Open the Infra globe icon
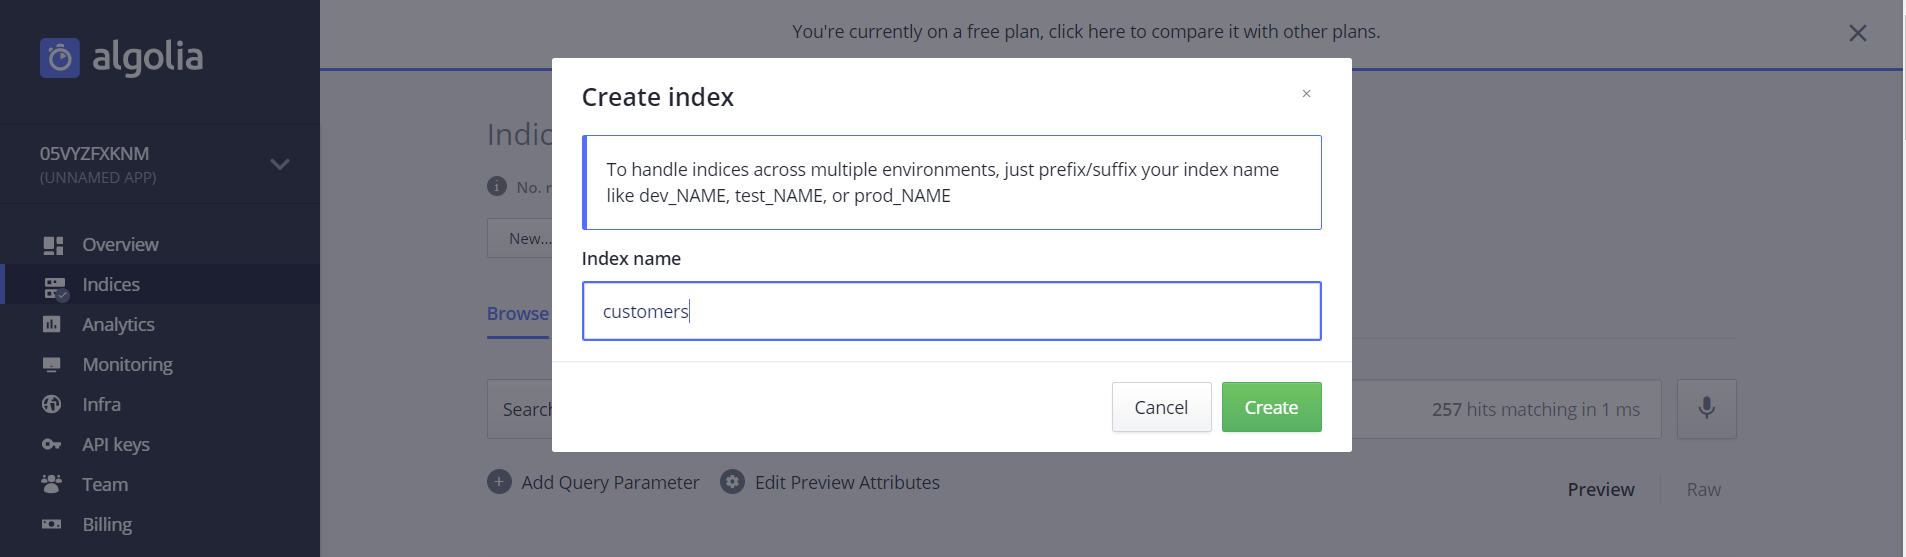 (52, 404)
